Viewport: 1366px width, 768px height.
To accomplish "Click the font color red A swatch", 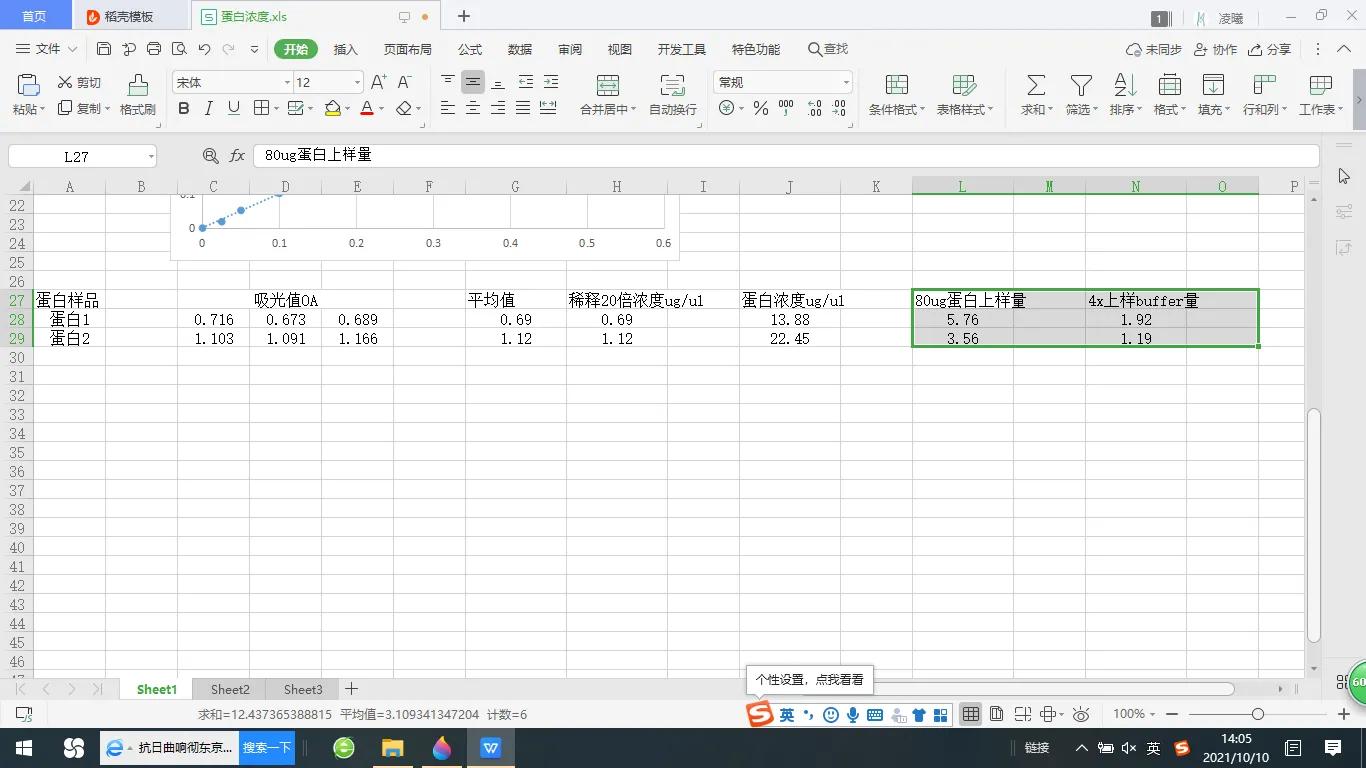I will (367, 108).
